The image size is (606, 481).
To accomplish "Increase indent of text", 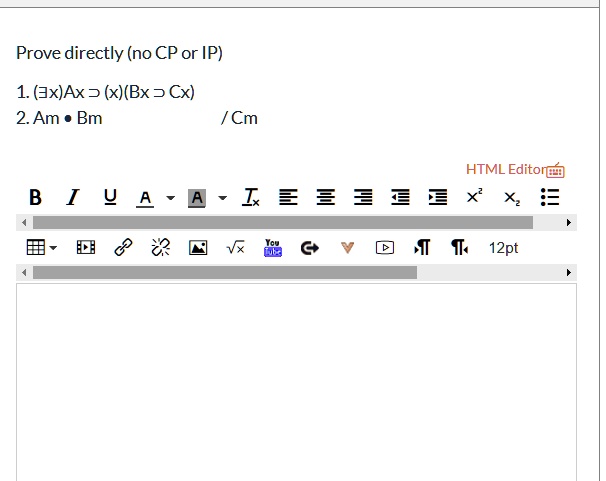I will click(x=438, y=198).
